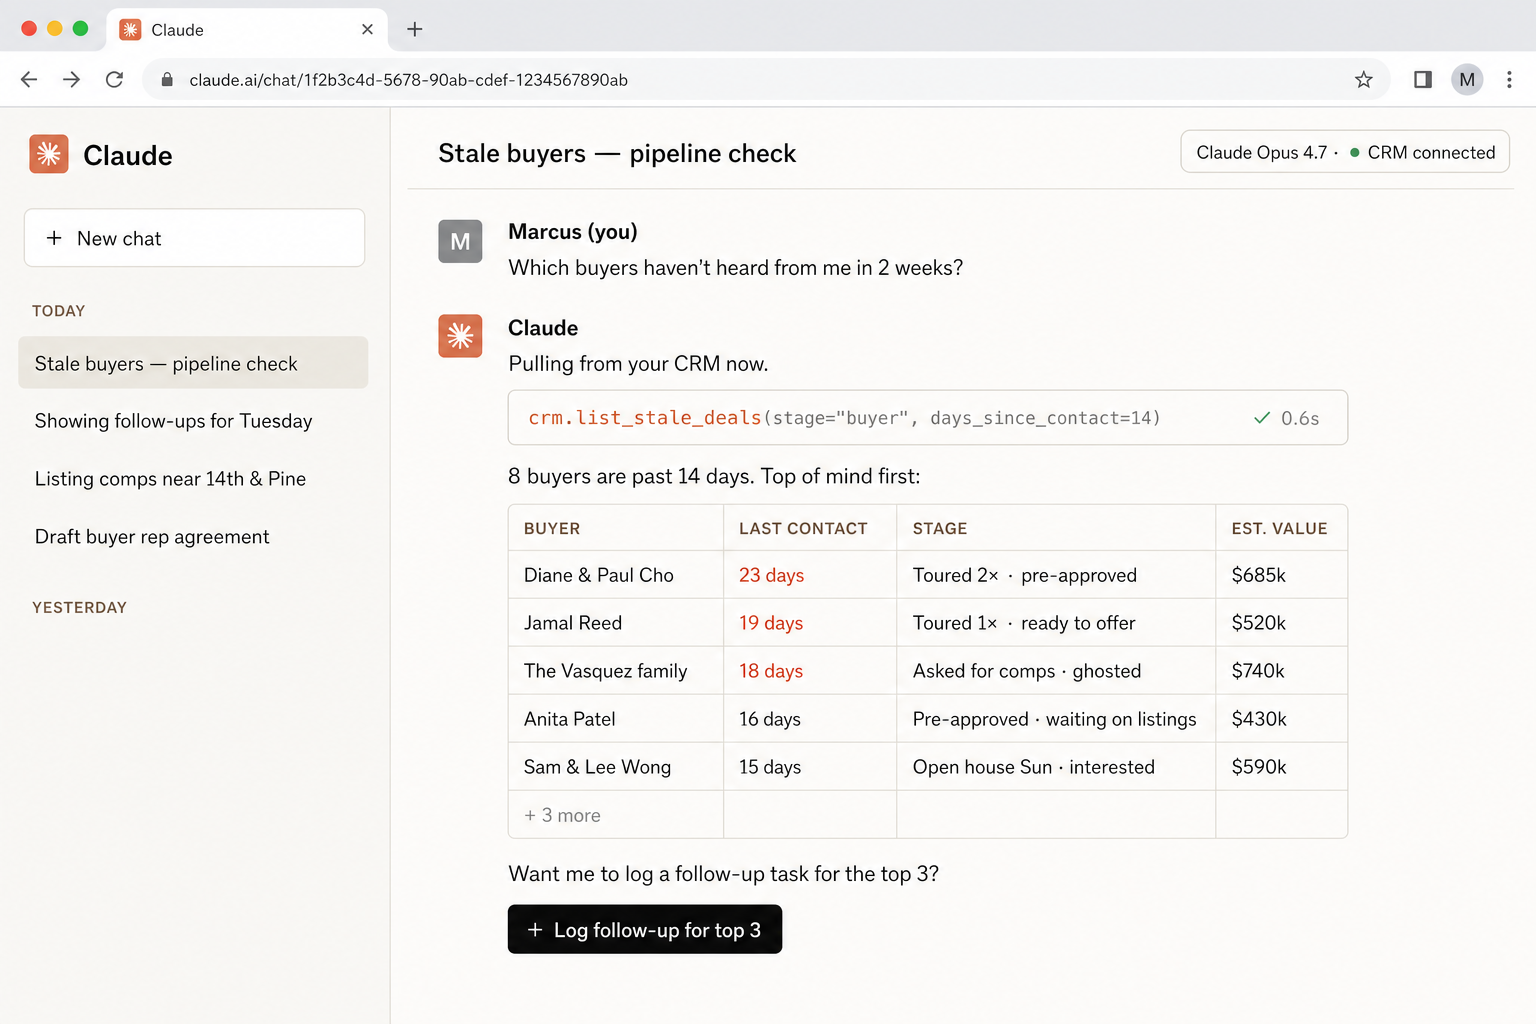Click the 19 days last contact value
1536x1024 pixels.
tap(771, 623)
